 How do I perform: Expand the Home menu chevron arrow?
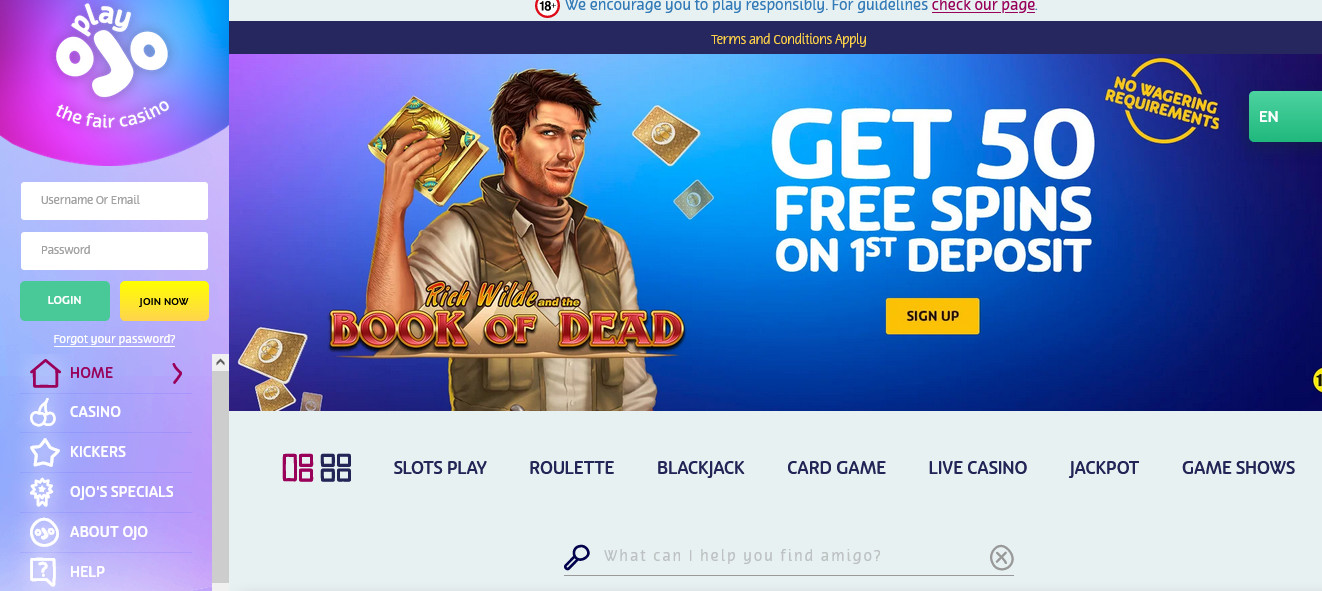pyautogui.click(x=177, y=373)
